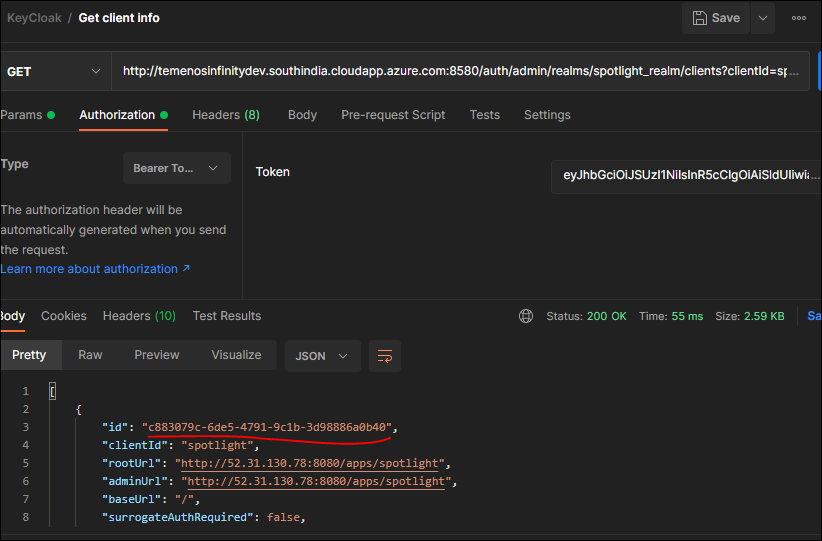This screenshot has width=822, height=541.
Task: Open the rootUrl link in the response
Action: click(x=309, y=463)
